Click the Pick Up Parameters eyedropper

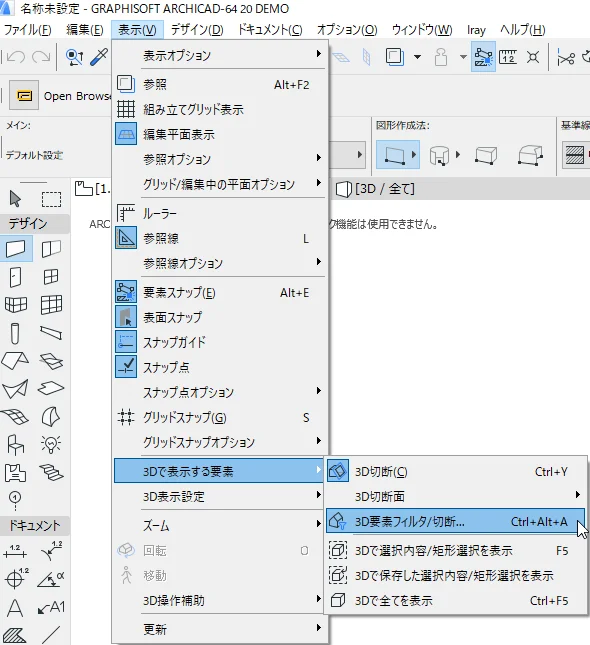99,57
